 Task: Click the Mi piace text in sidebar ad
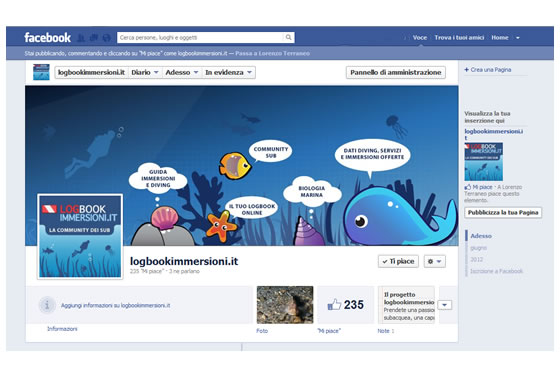pos(482,187)
